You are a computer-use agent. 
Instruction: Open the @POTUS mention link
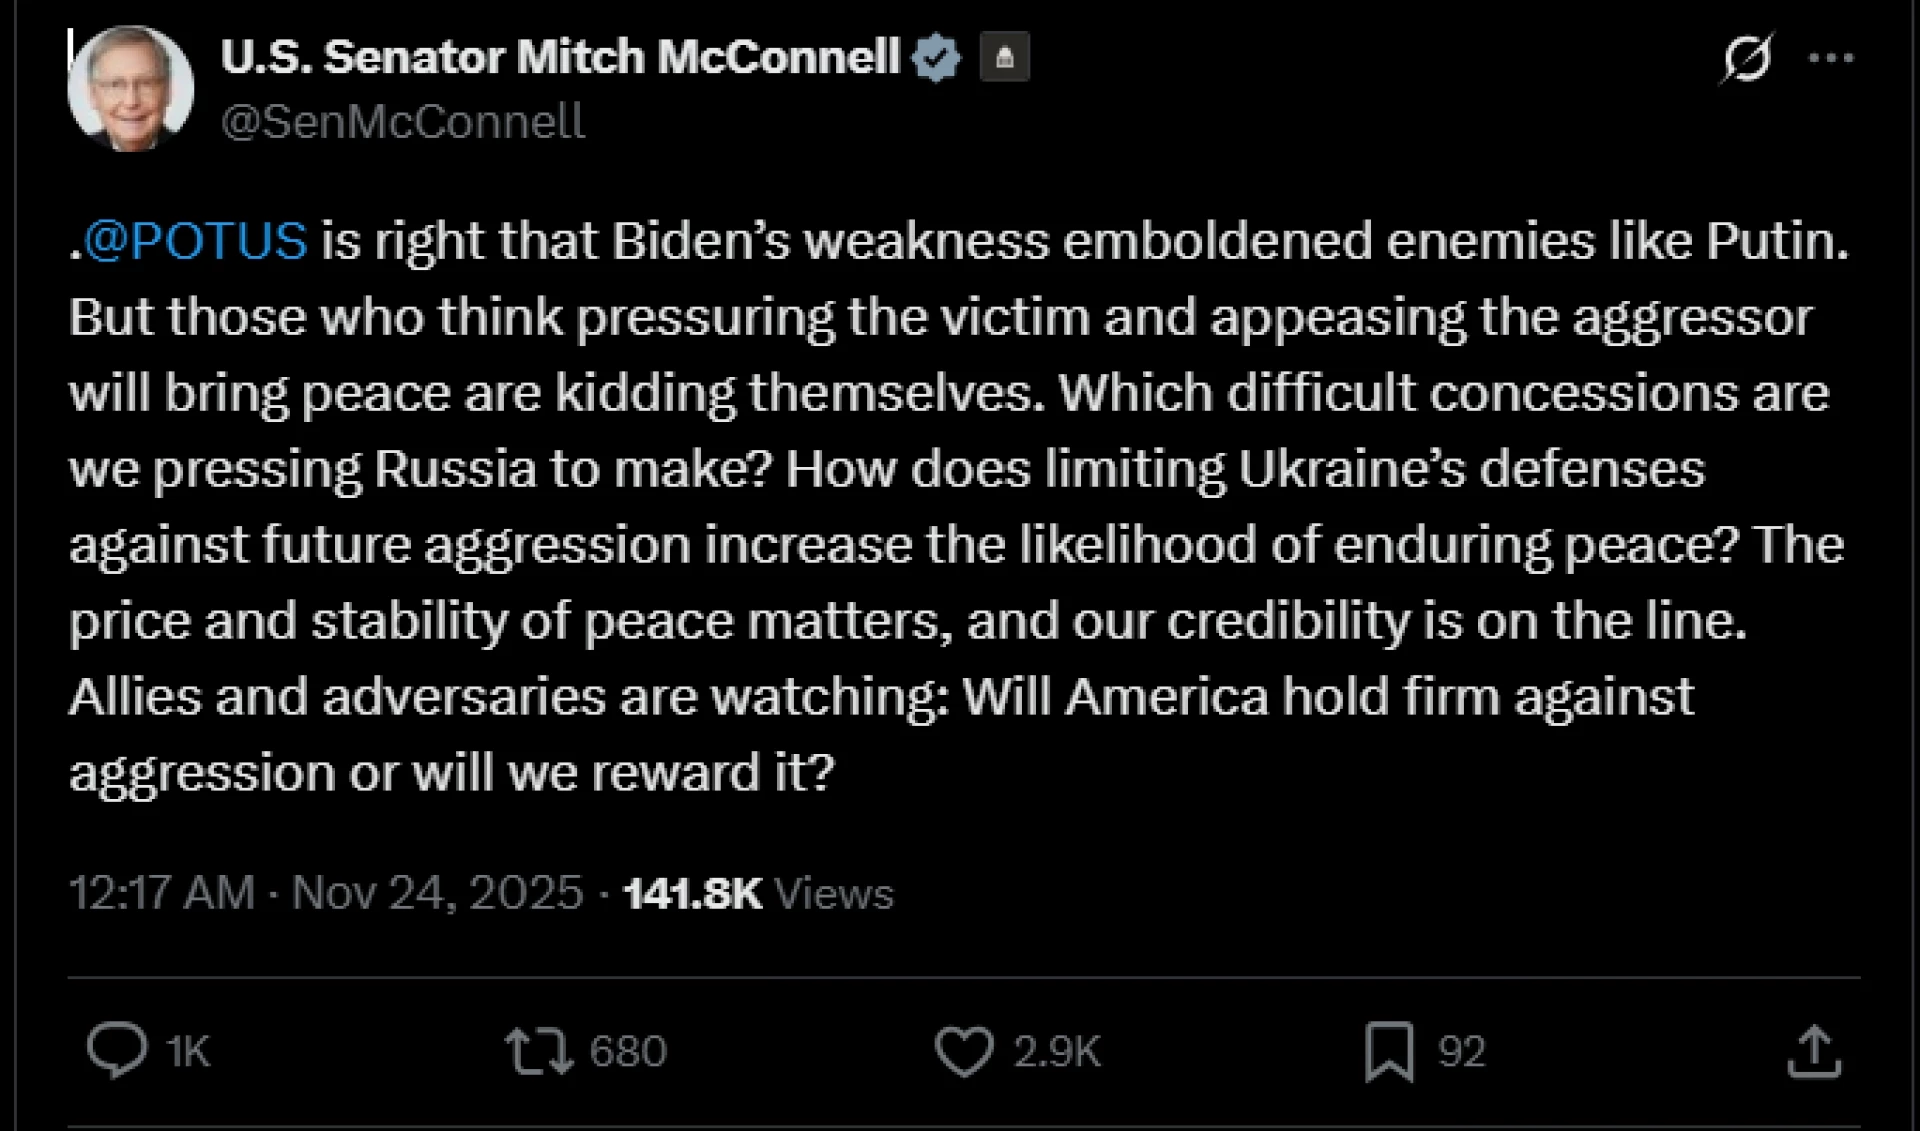click(195, 241)
